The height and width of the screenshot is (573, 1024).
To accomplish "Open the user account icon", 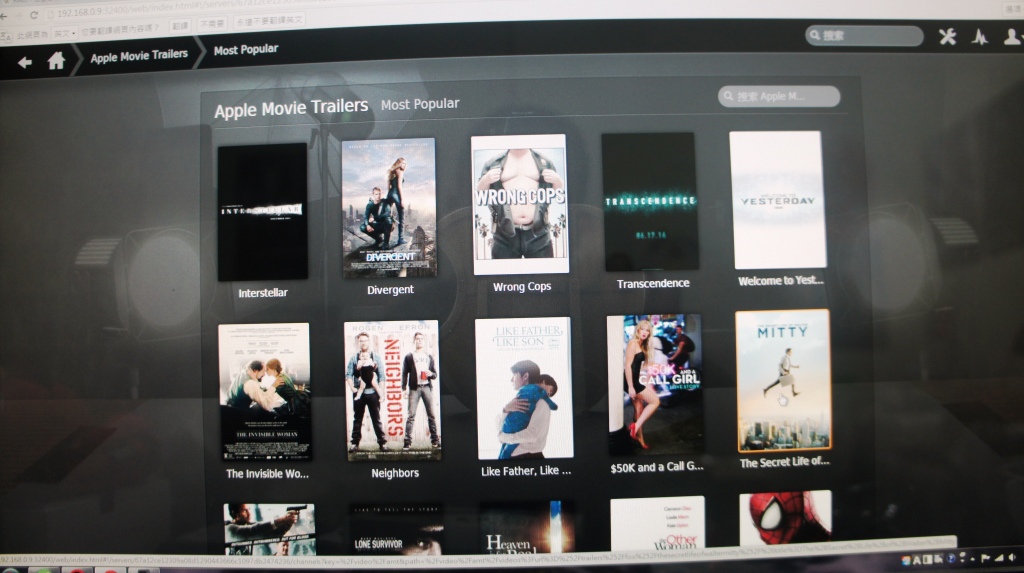I will point(1012,37).
